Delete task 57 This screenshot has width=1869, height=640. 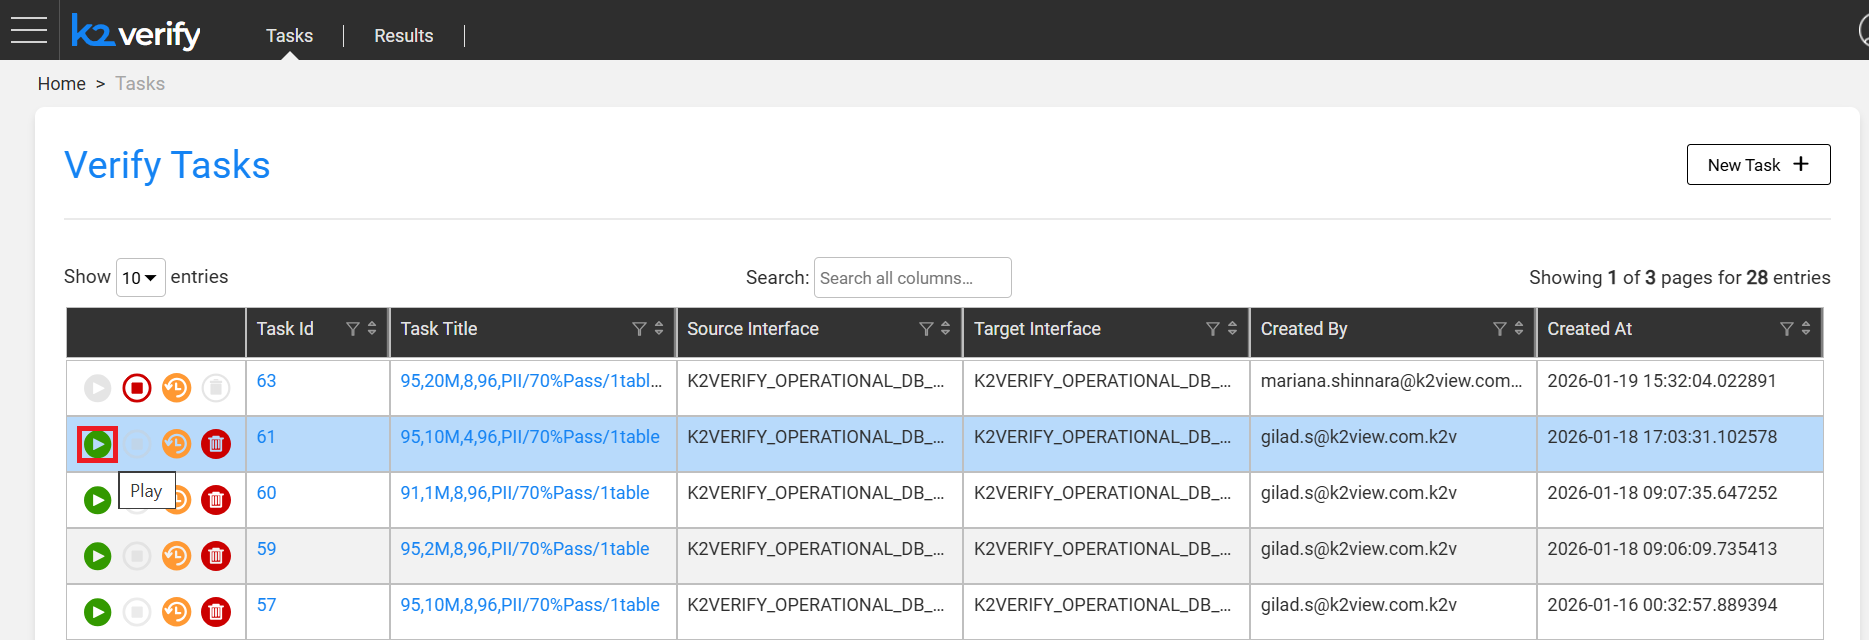pyautogui.click(x=216, y=612)
